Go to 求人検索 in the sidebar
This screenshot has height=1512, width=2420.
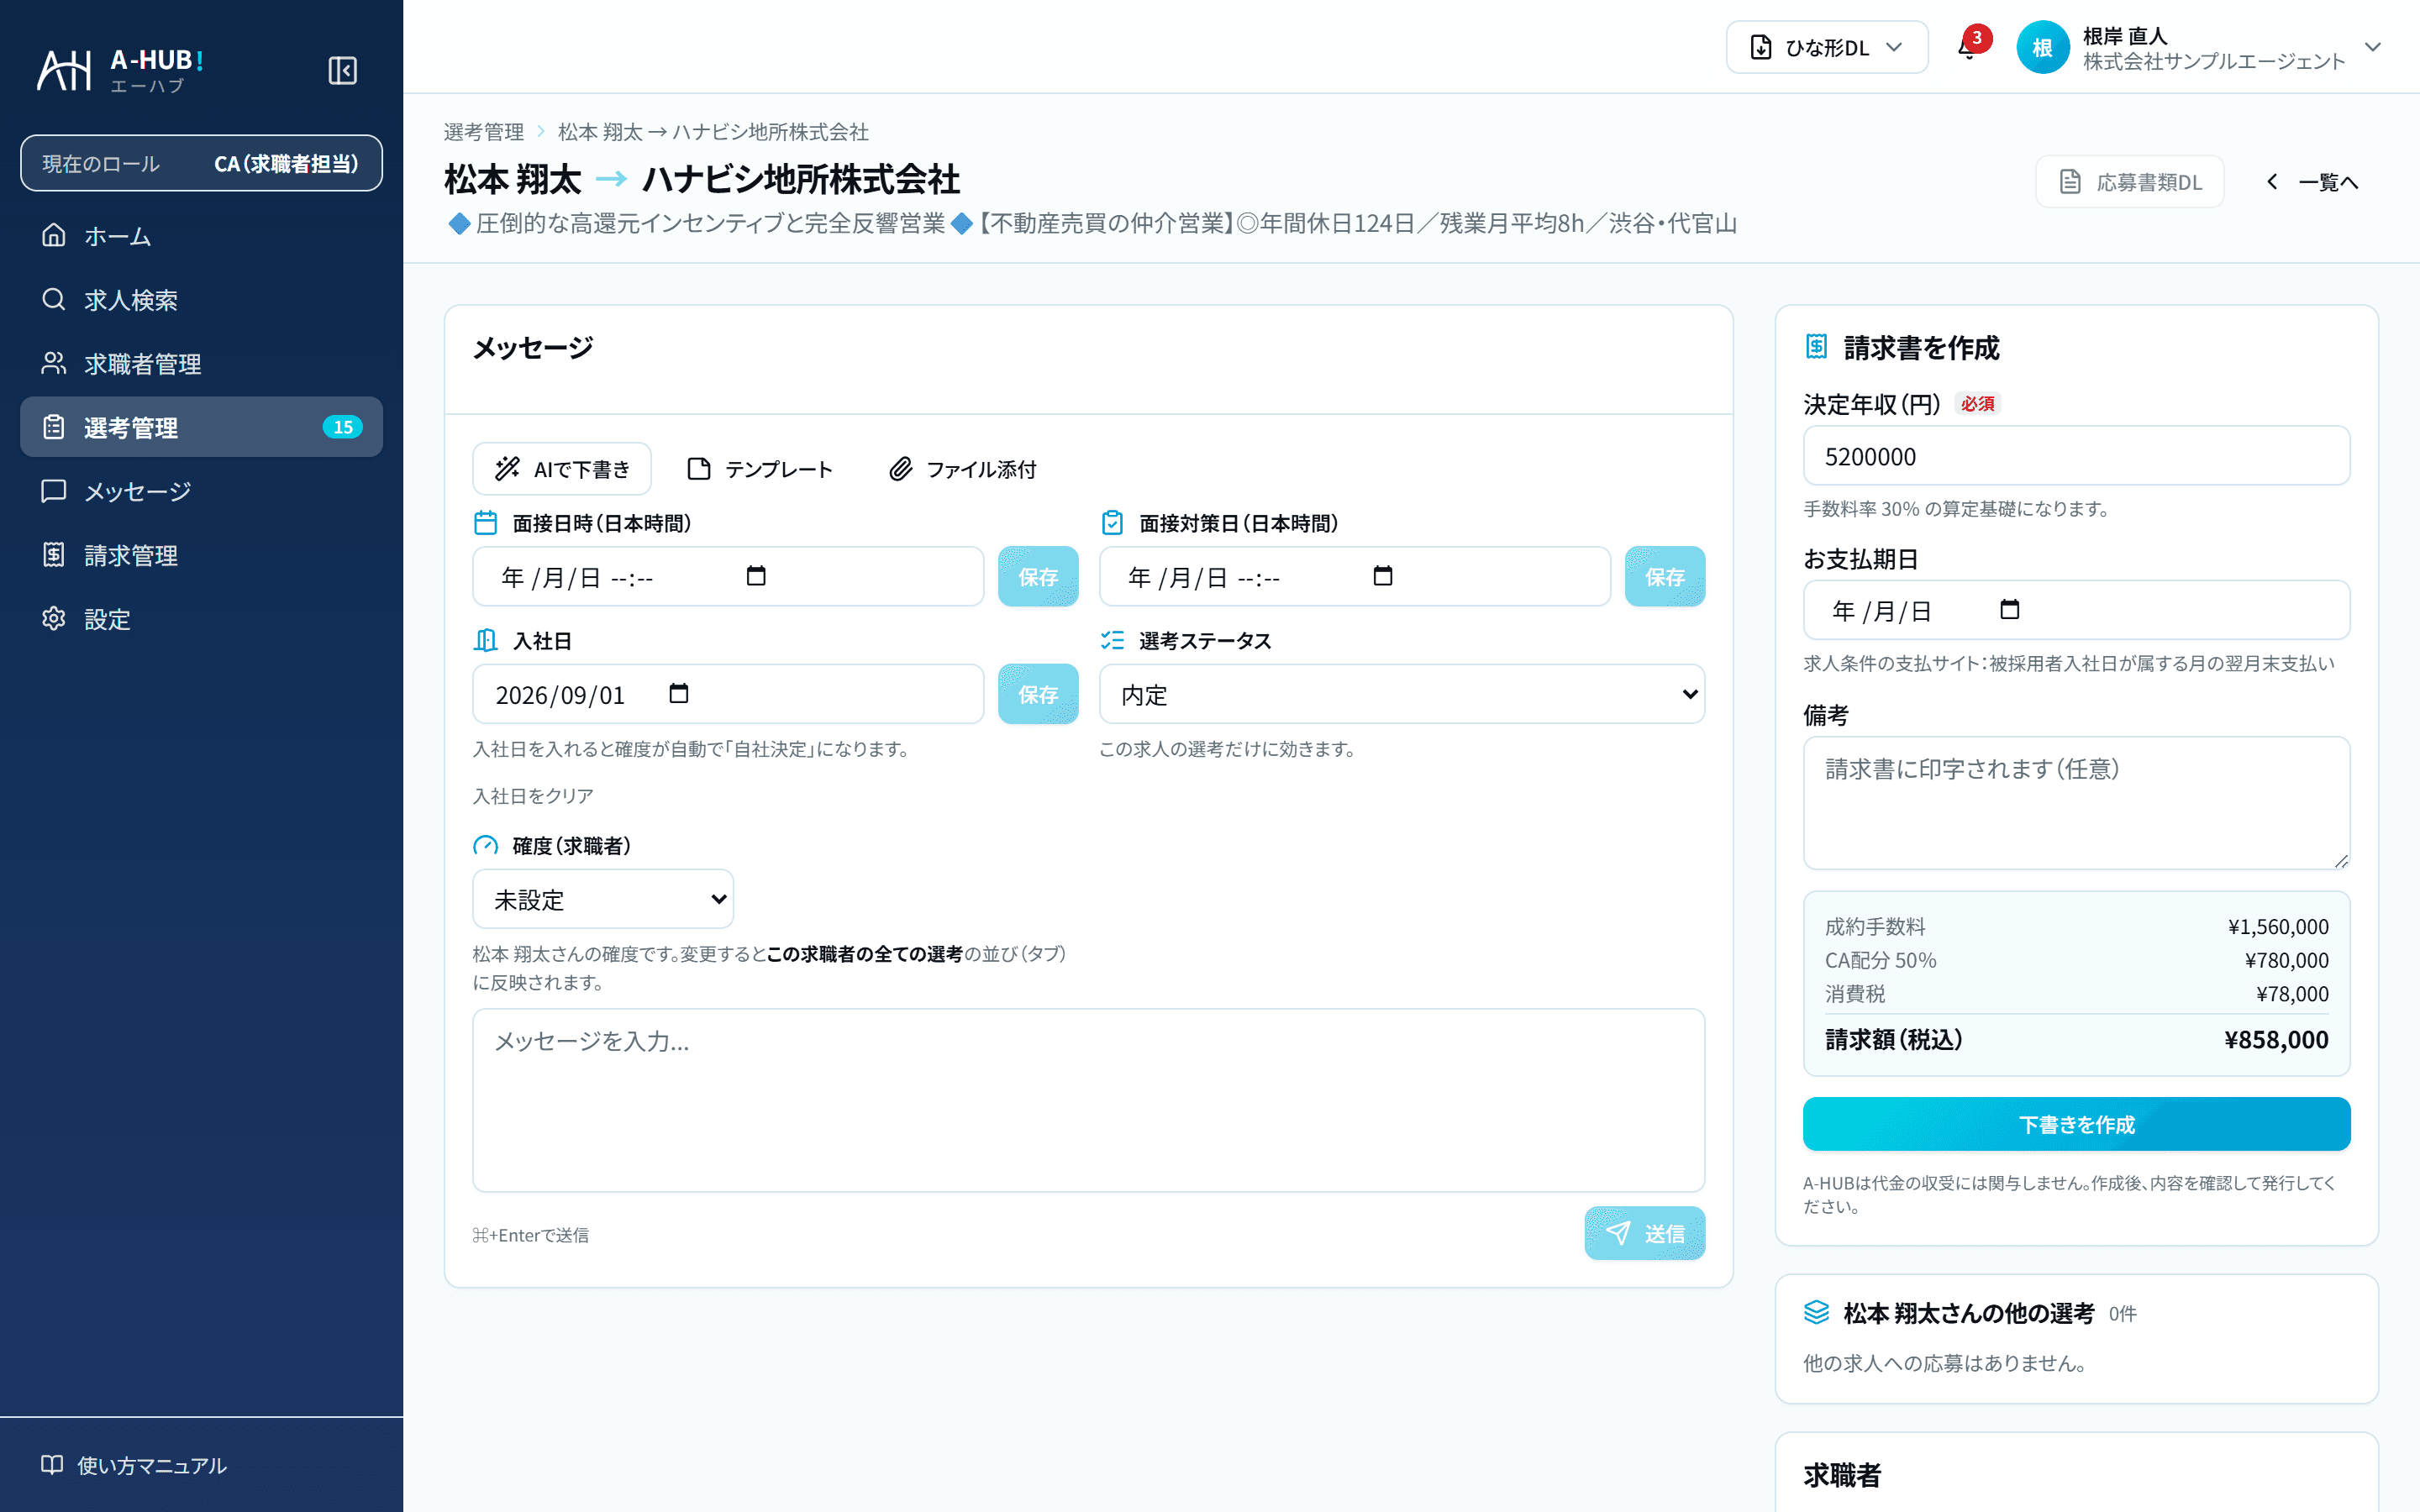201,300
